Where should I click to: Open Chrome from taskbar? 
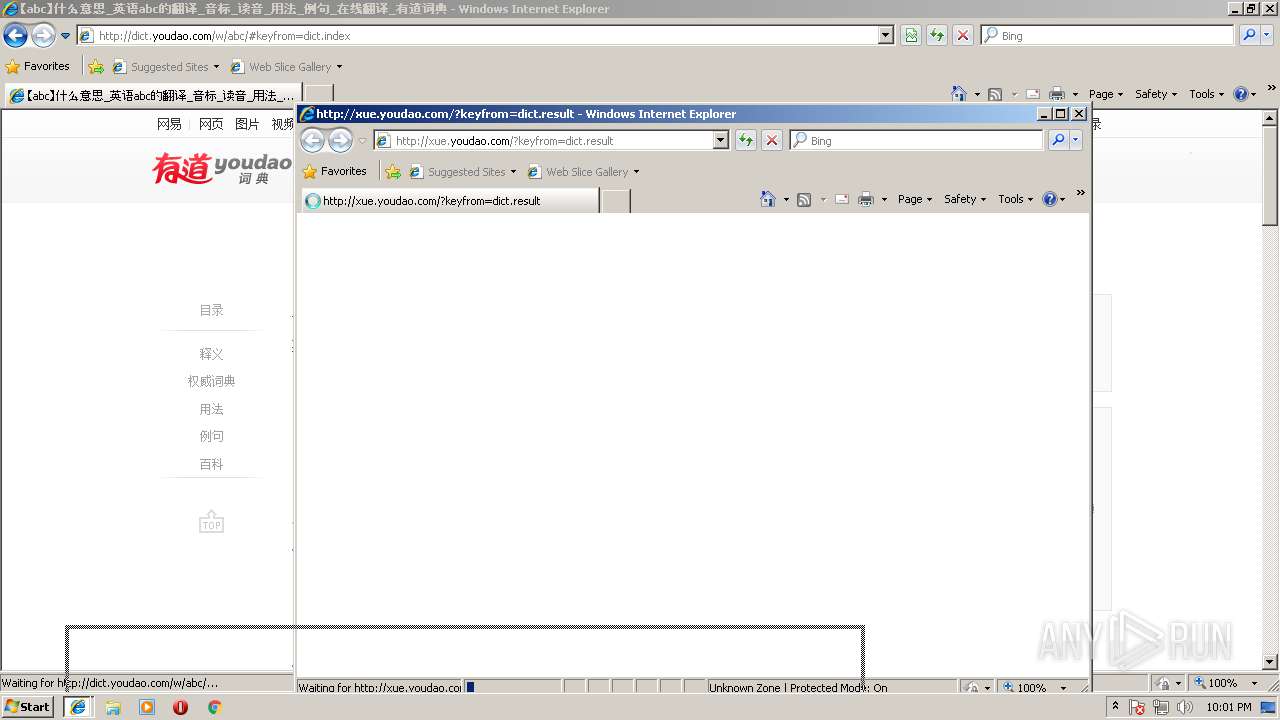click(x=214, y=707)
